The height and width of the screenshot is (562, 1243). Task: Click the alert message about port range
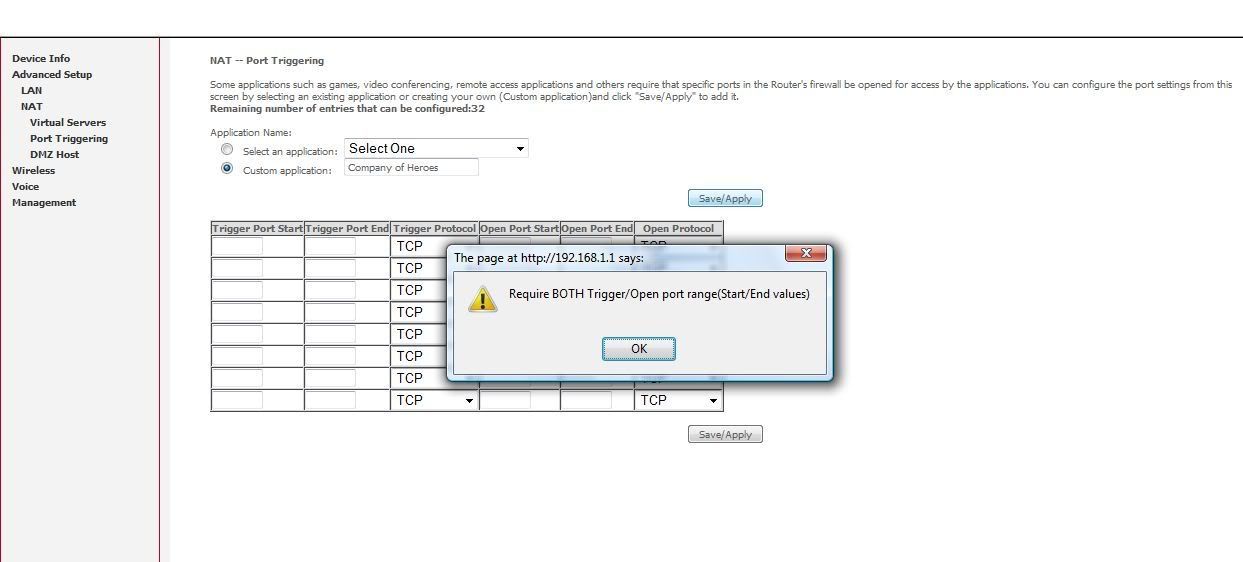(x=659, y=294)
